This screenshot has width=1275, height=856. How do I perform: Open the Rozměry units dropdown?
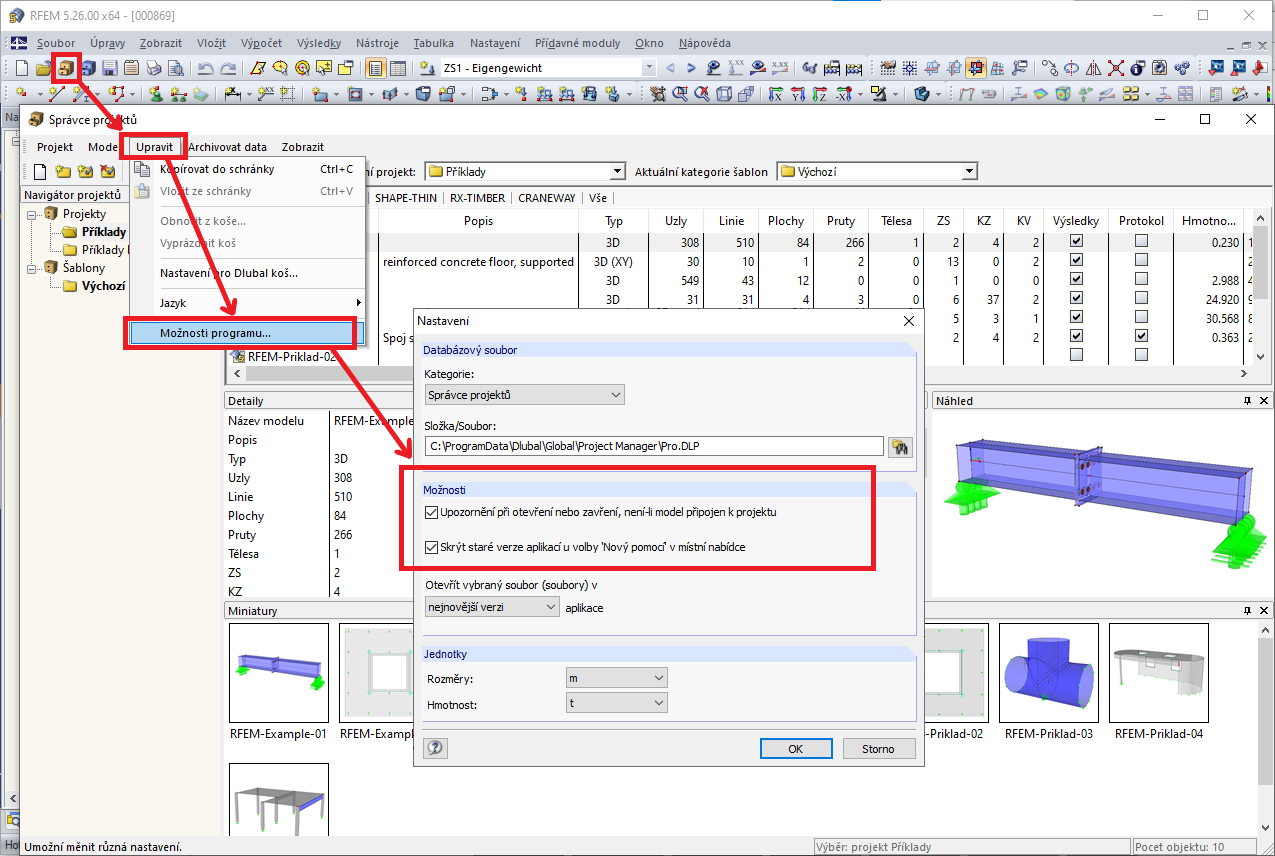pos(616,678)
